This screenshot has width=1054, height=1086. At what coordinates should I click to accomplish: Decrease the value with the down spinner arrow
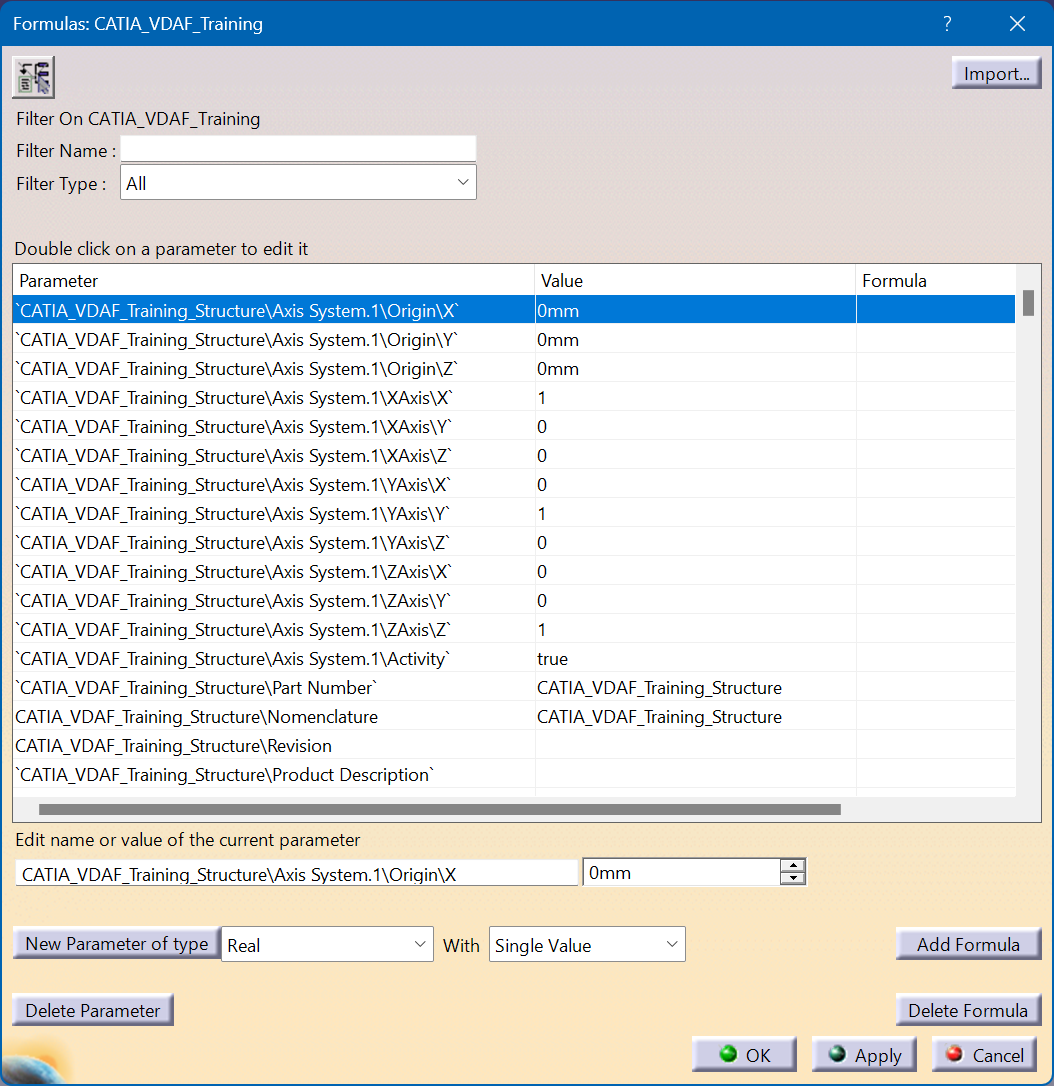[792, 879]
